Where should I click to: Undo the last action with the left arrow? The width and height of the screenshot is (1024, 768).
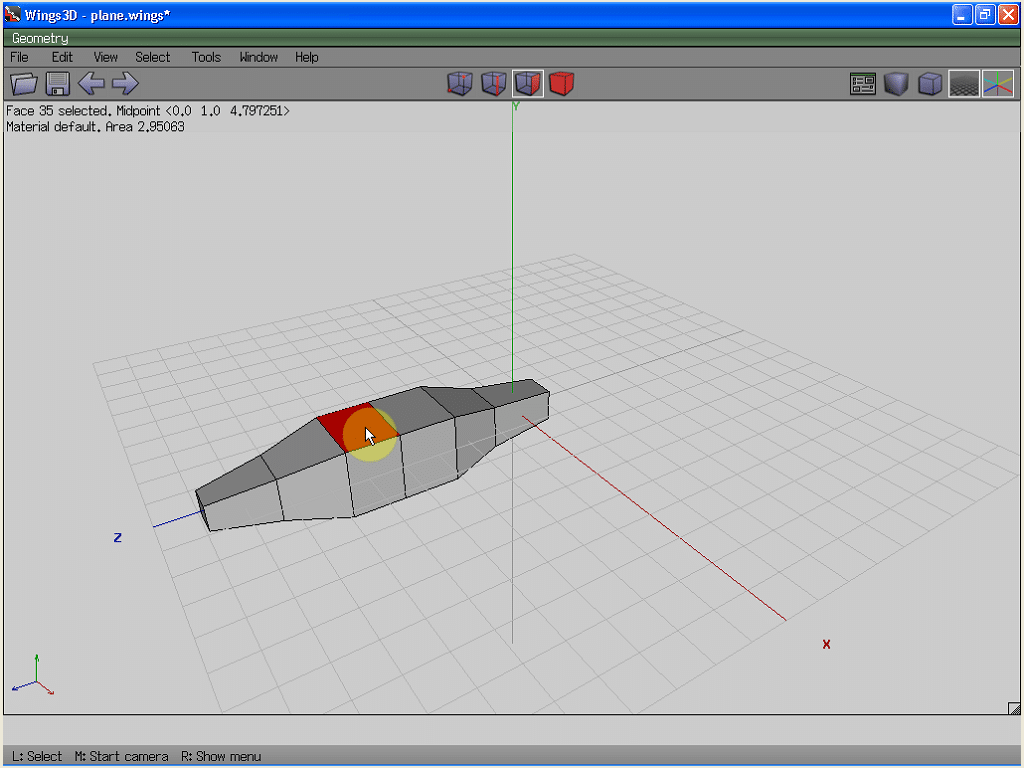click(91, 84)
